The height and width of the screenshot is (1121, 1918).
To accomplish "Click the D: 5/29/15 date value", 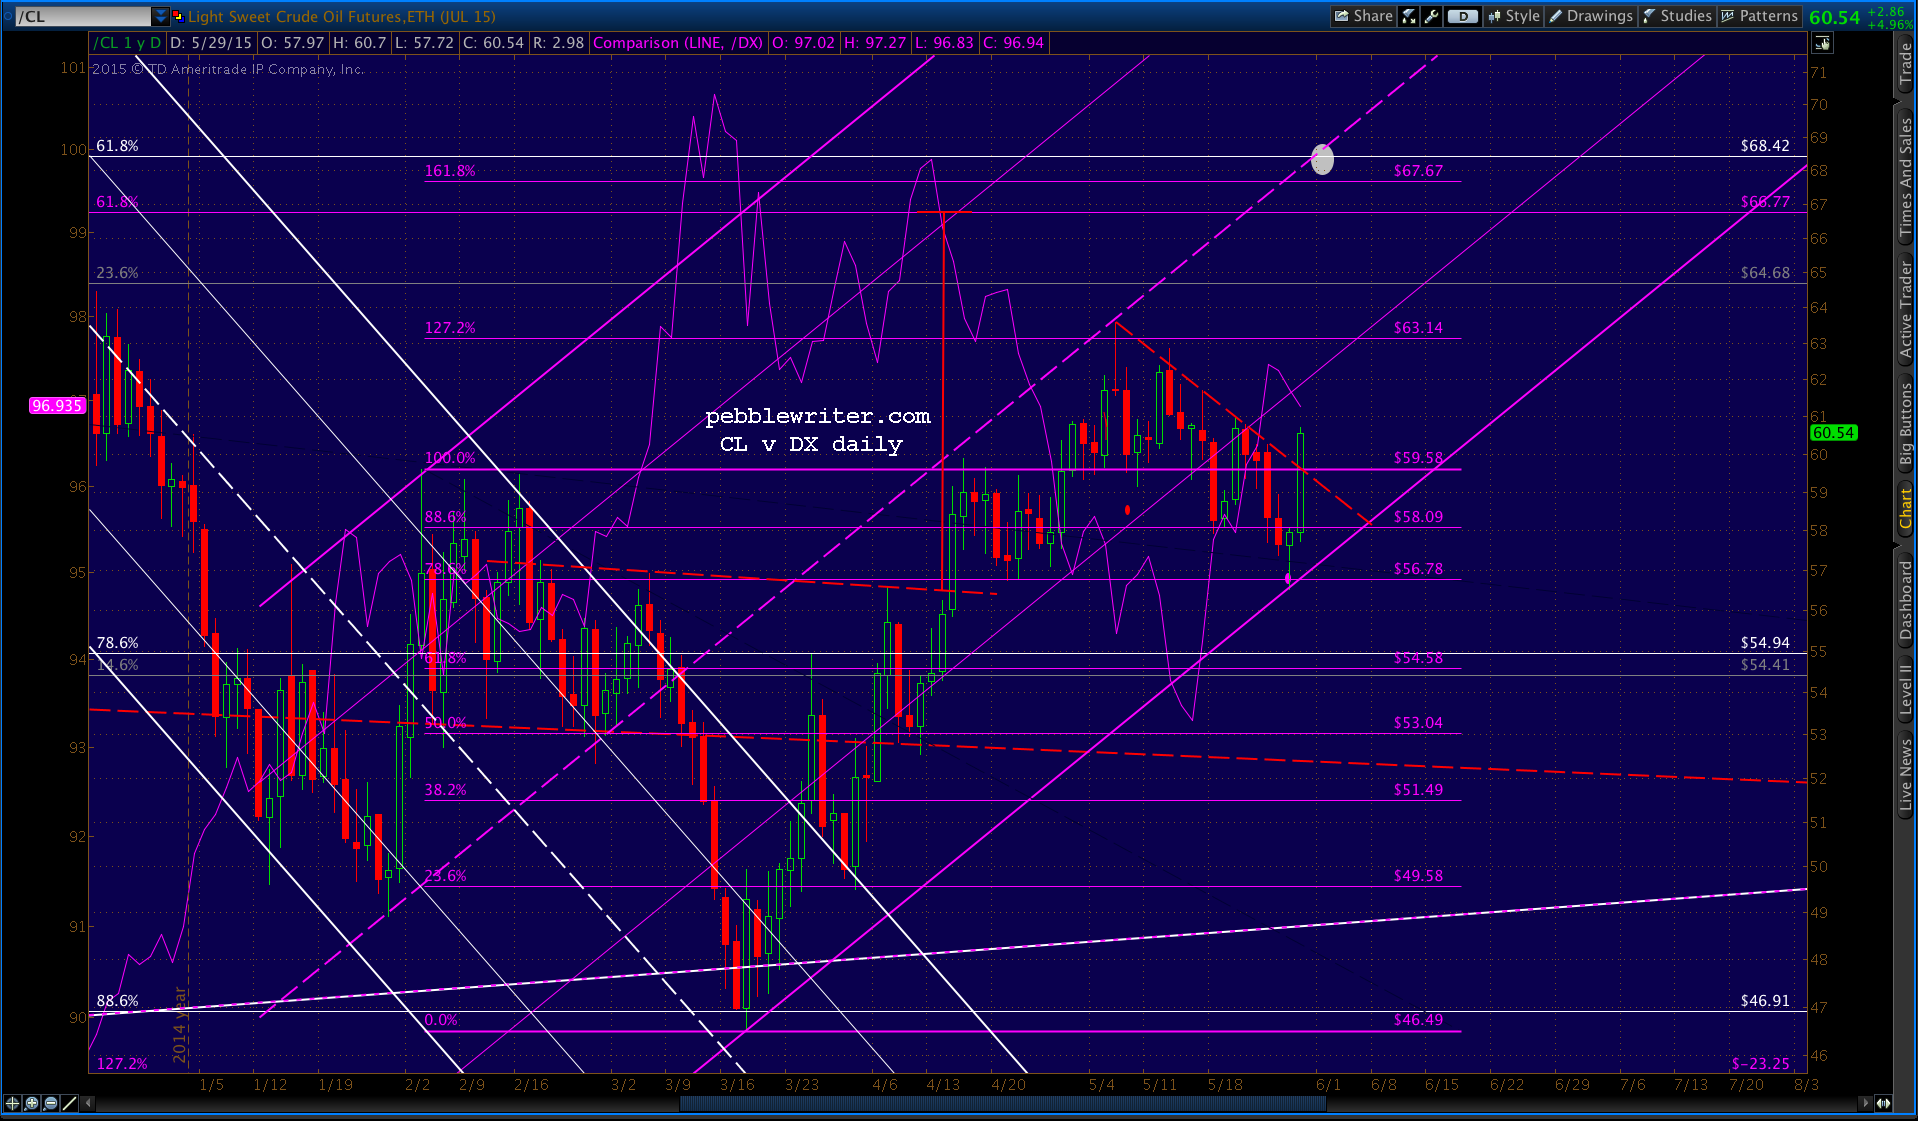I will pyautogui.click(x=211, y=43).
